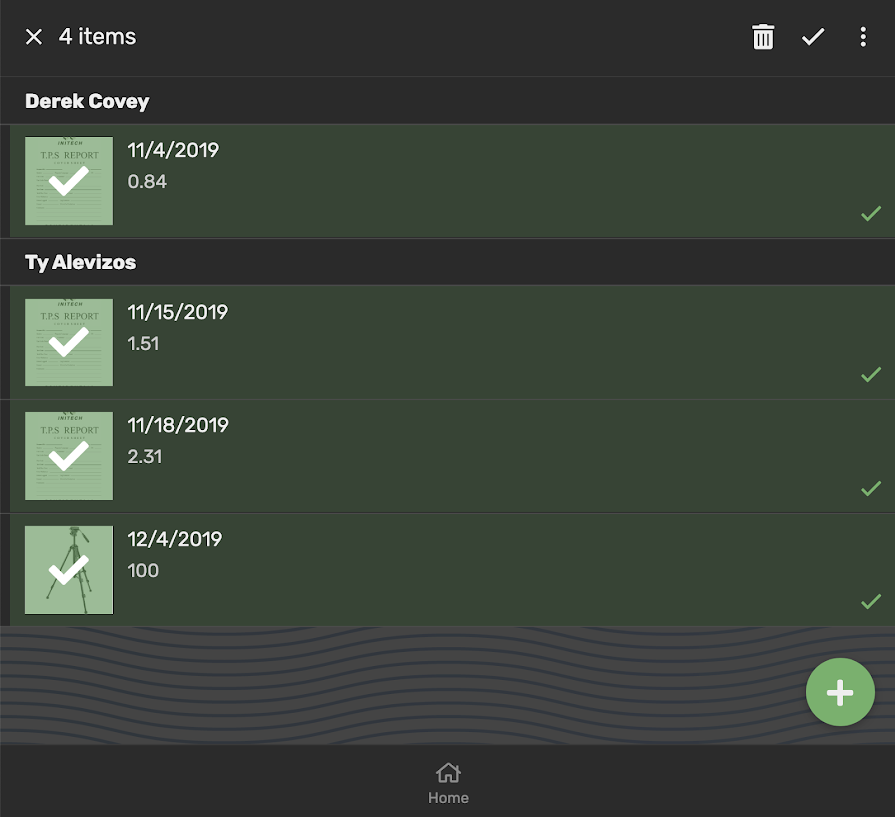Click green status check on 12/4/2019 row

pyautogui.click(x=871, y=601)
